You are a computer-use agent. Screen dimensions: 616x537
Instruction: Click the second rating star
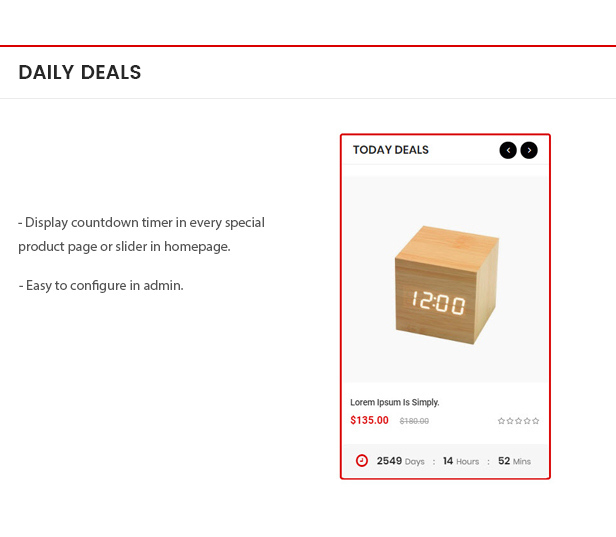click(x=510, y=421)
